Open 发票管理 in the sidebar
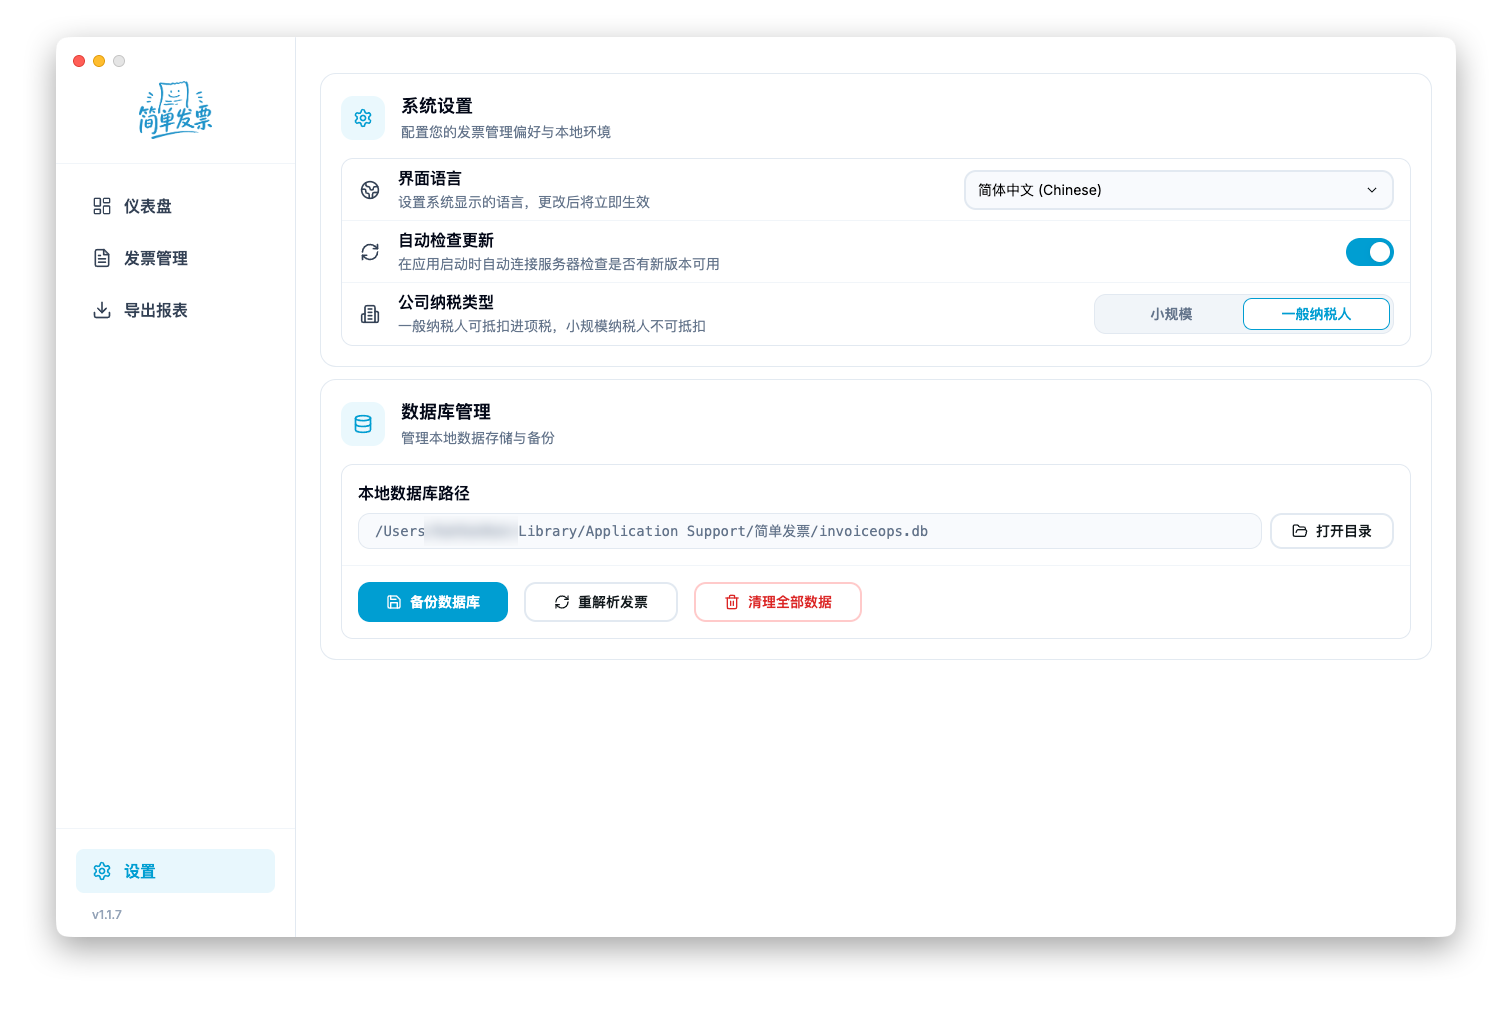This screenshot has height=1012, width=1512. point(175,258)
